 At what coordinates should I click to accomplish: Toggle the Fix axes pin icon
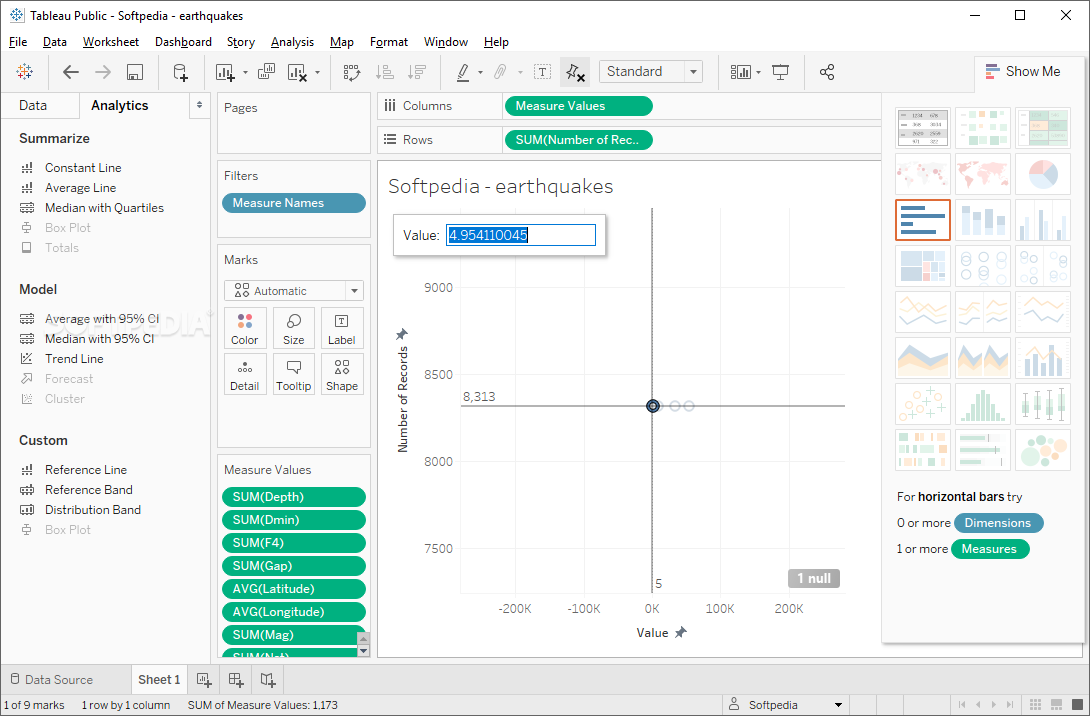click(575, 72)
